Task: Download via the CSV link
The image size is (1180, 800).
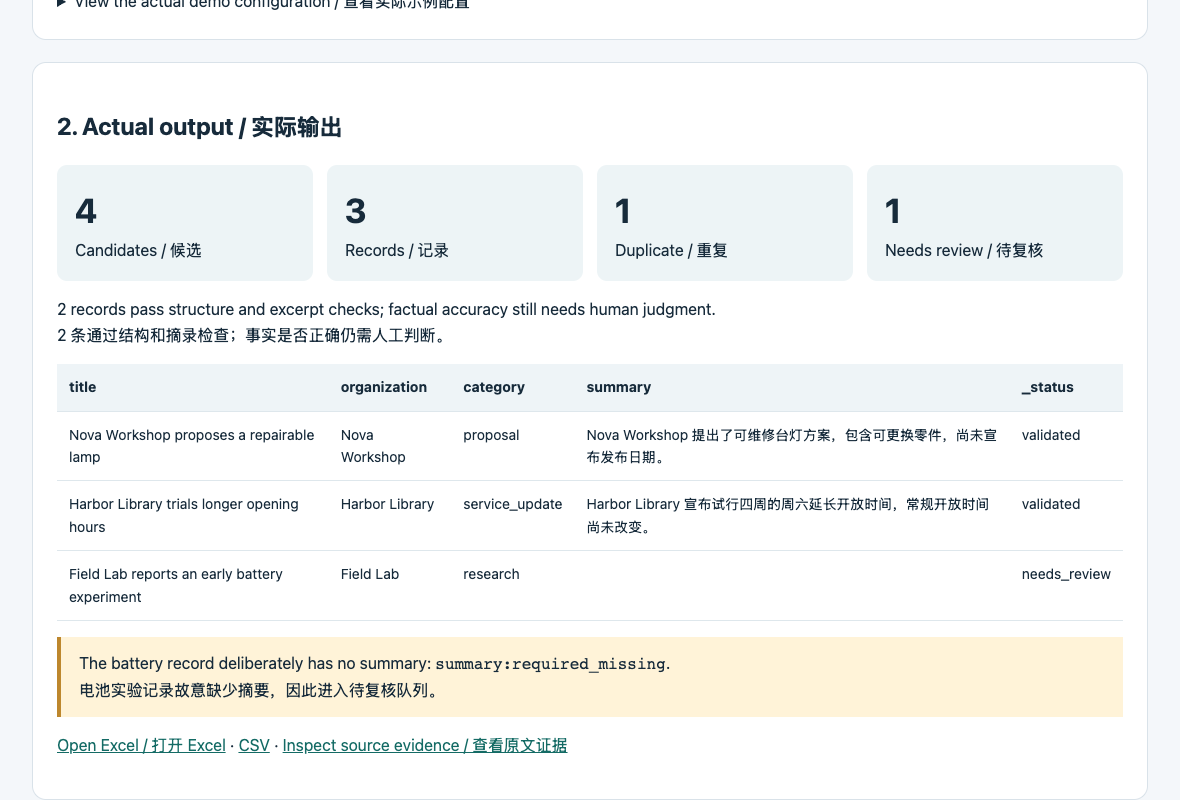Action: (x=254, y=745)
